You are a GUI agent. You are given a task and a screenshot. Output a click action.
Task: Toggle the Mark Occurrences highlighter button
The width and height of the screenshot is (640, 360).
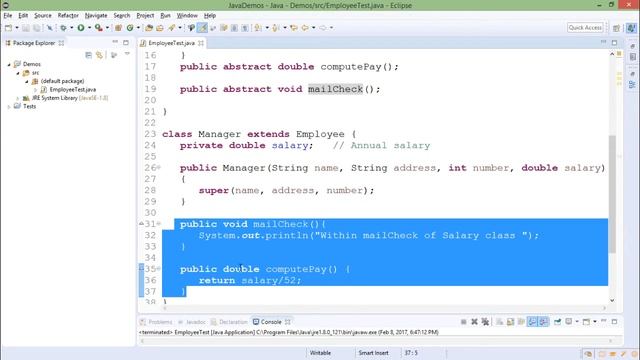pos(202,28)
